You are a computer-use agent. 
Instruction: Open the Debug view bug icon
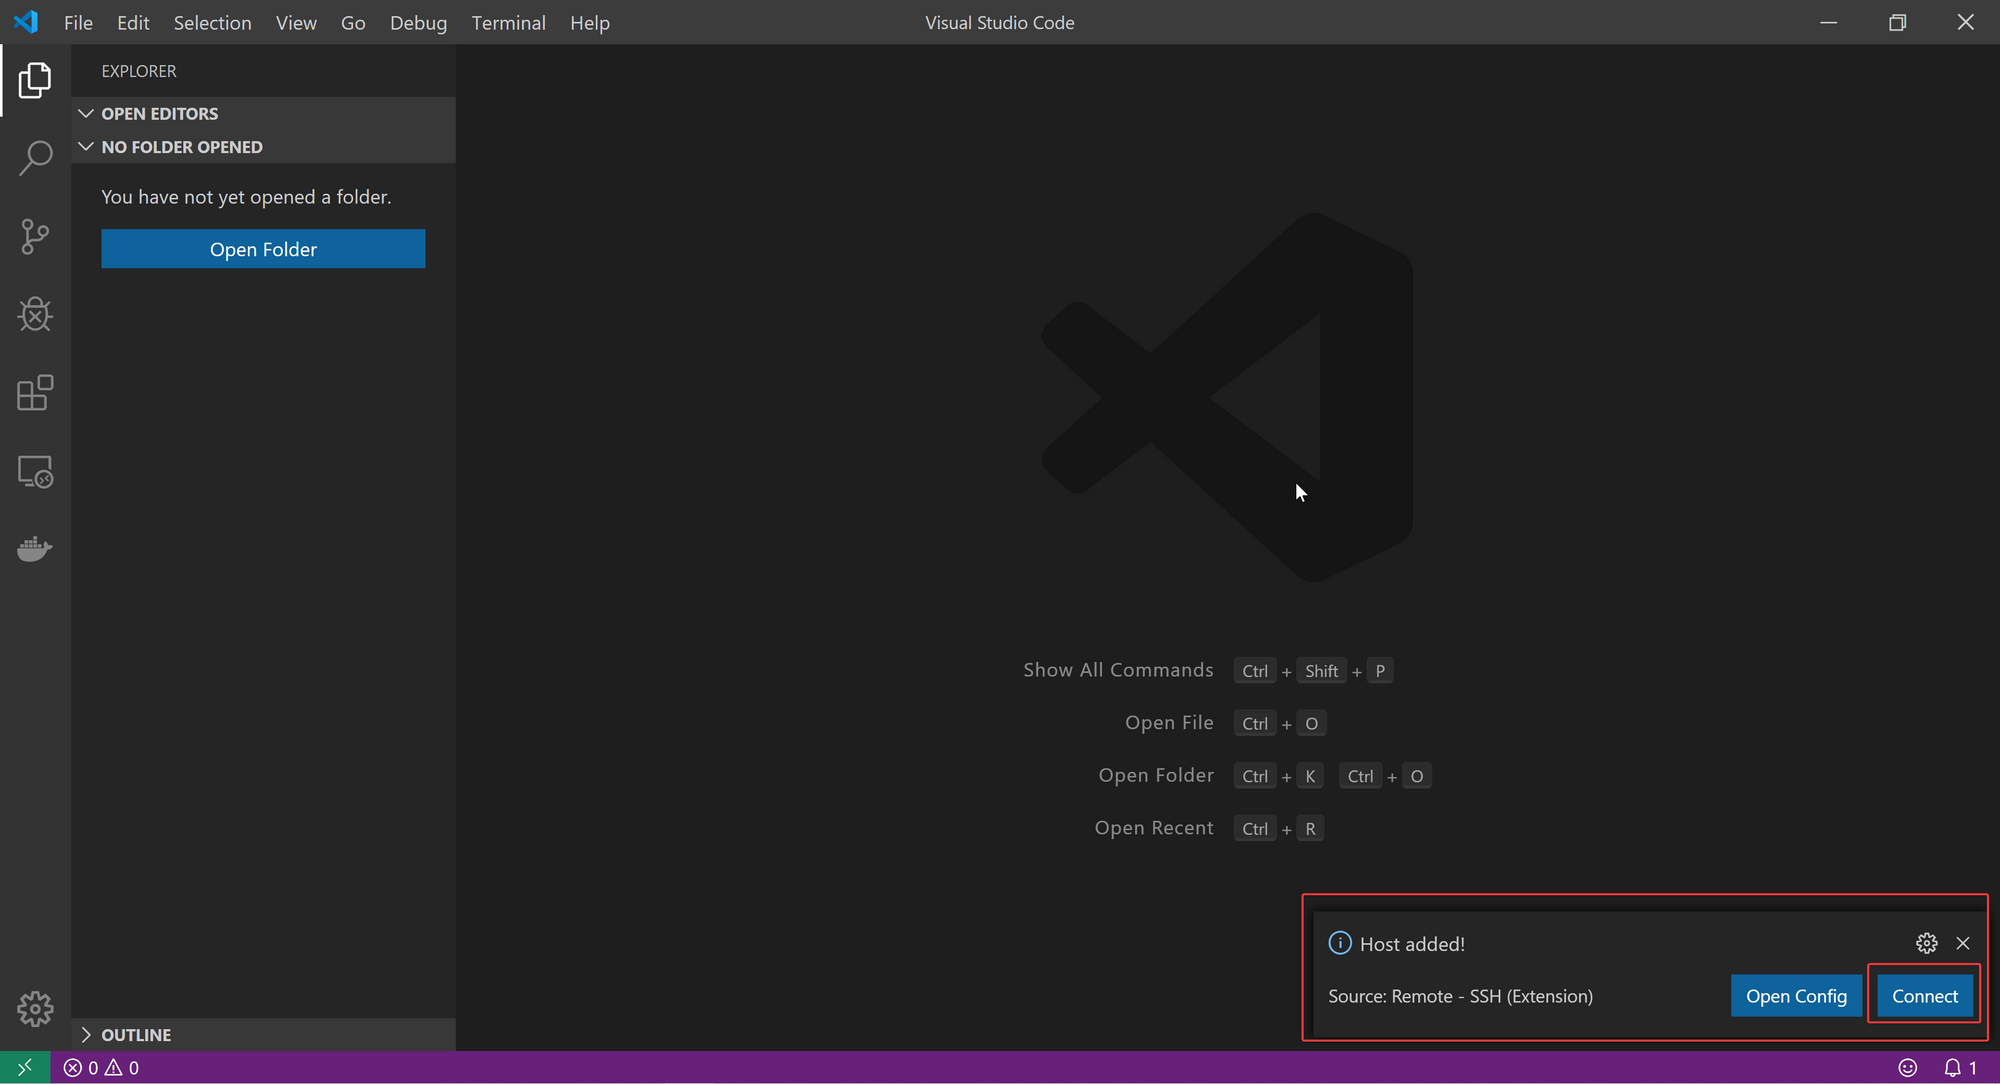tap(35, 315)
